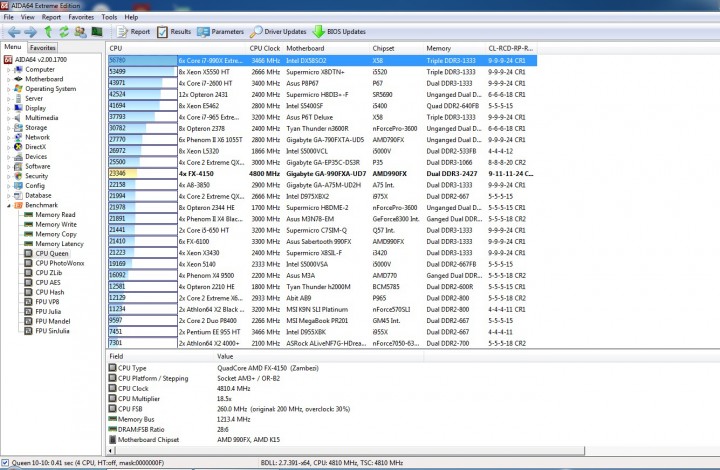Open the Report menu
720x470 pixels.
click(x=51, y=17)
